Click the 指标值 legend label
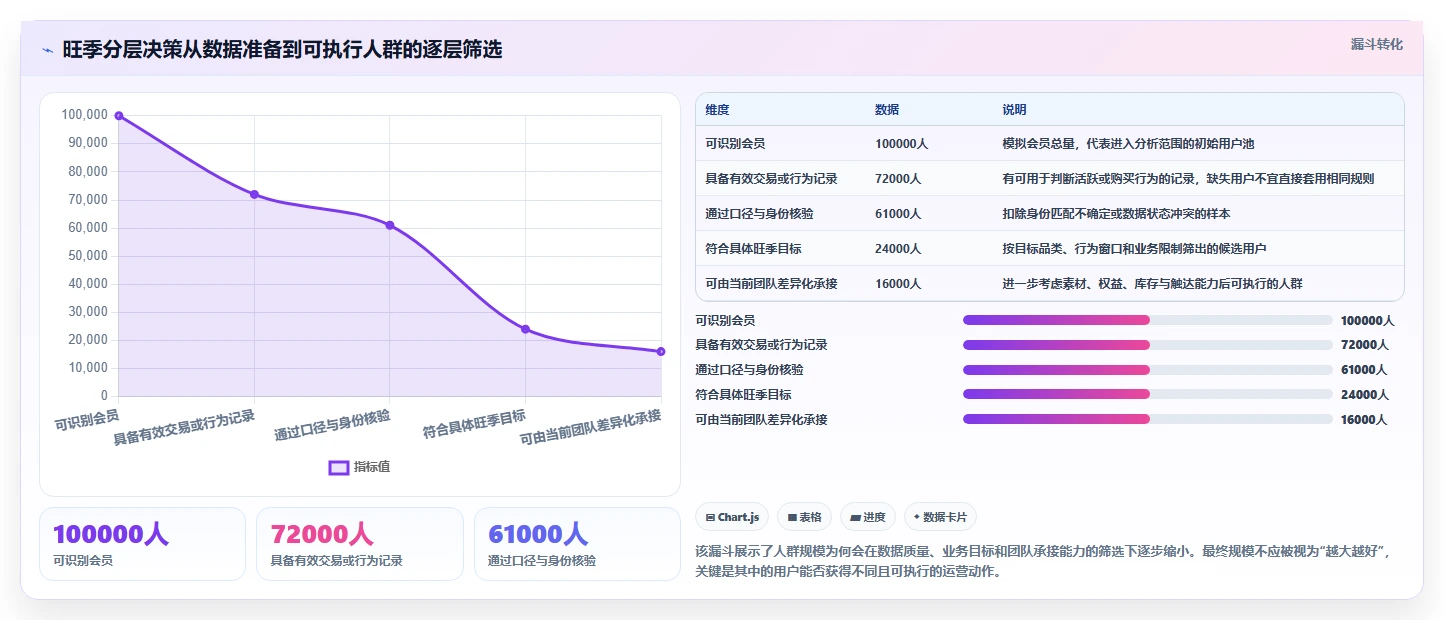 tap(372, 467)
